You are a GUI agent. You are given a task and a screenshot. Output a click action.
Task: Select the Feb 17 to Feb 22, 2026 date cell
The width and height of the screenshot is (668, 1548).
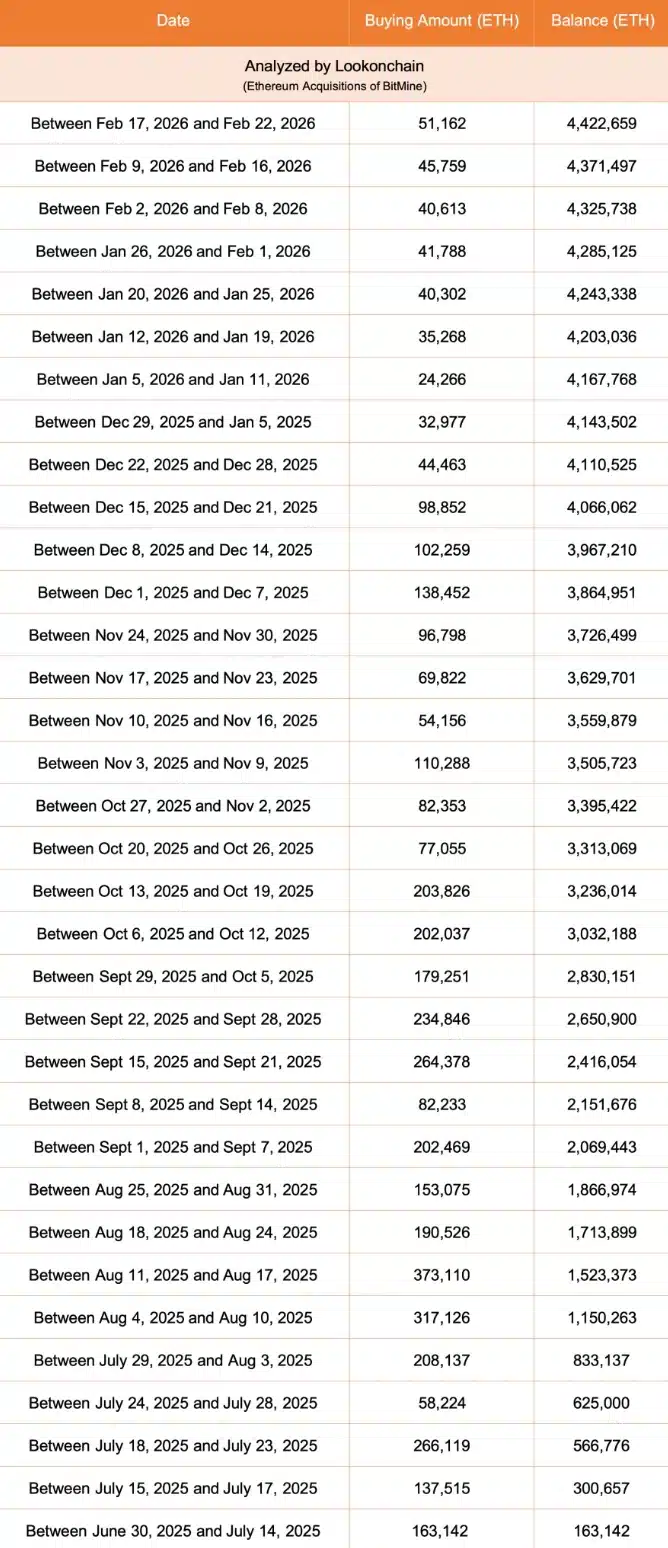pos(173,124)
